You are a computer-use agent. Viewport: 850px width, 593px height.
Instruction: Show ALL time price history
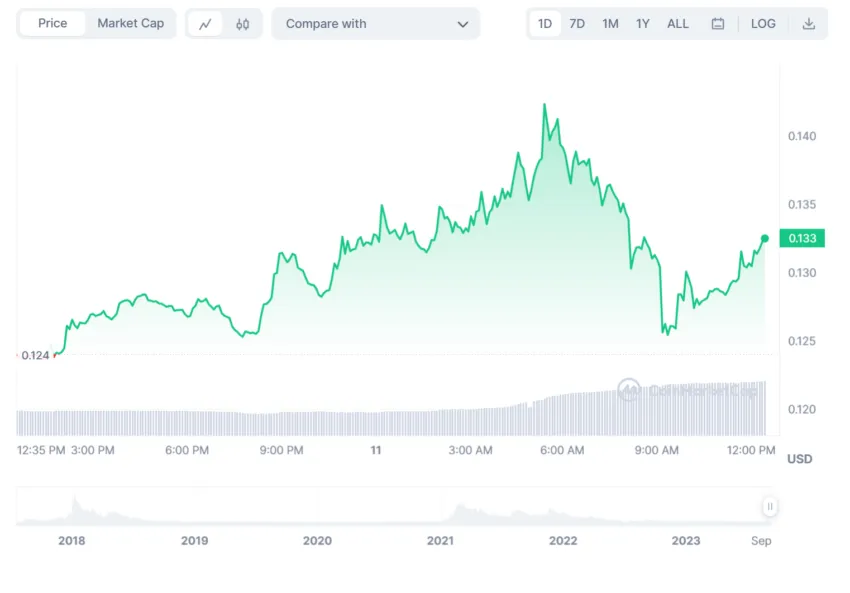pyautogui.click(x=678, y=24)
